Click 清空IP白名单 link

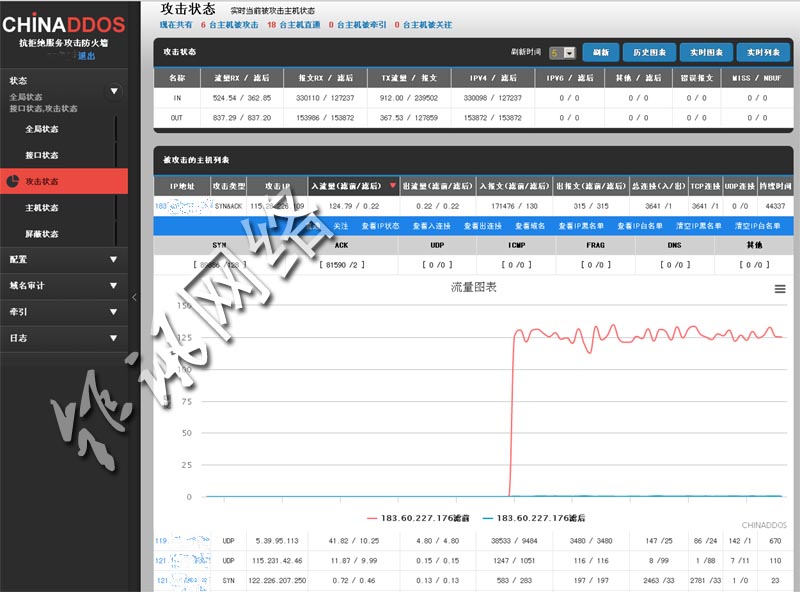point(757,226)
